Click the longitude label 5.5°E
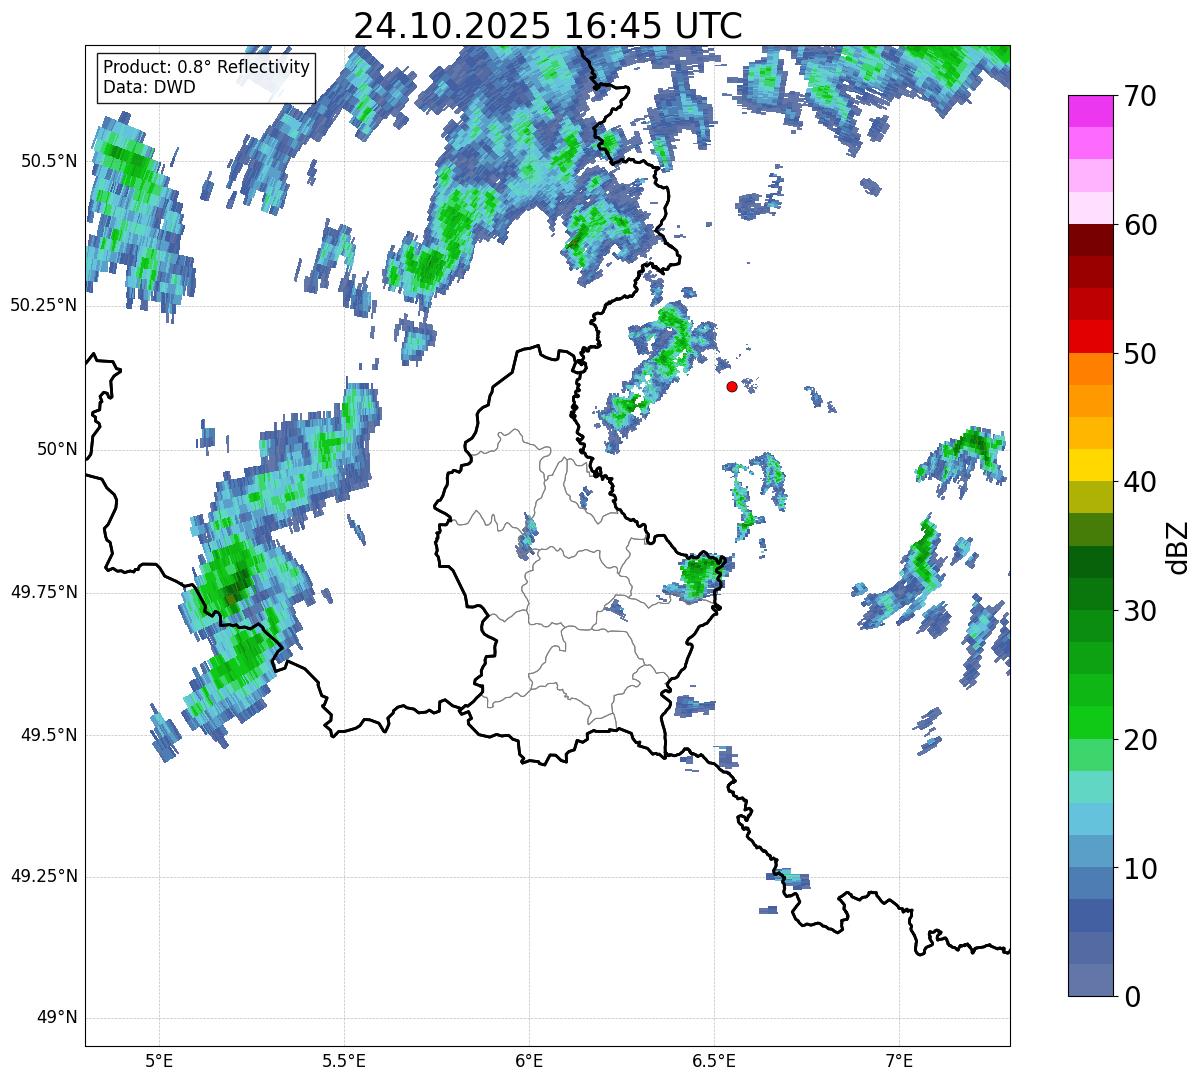This screenshot has width=1202, height=1081. click(344, 1060)
